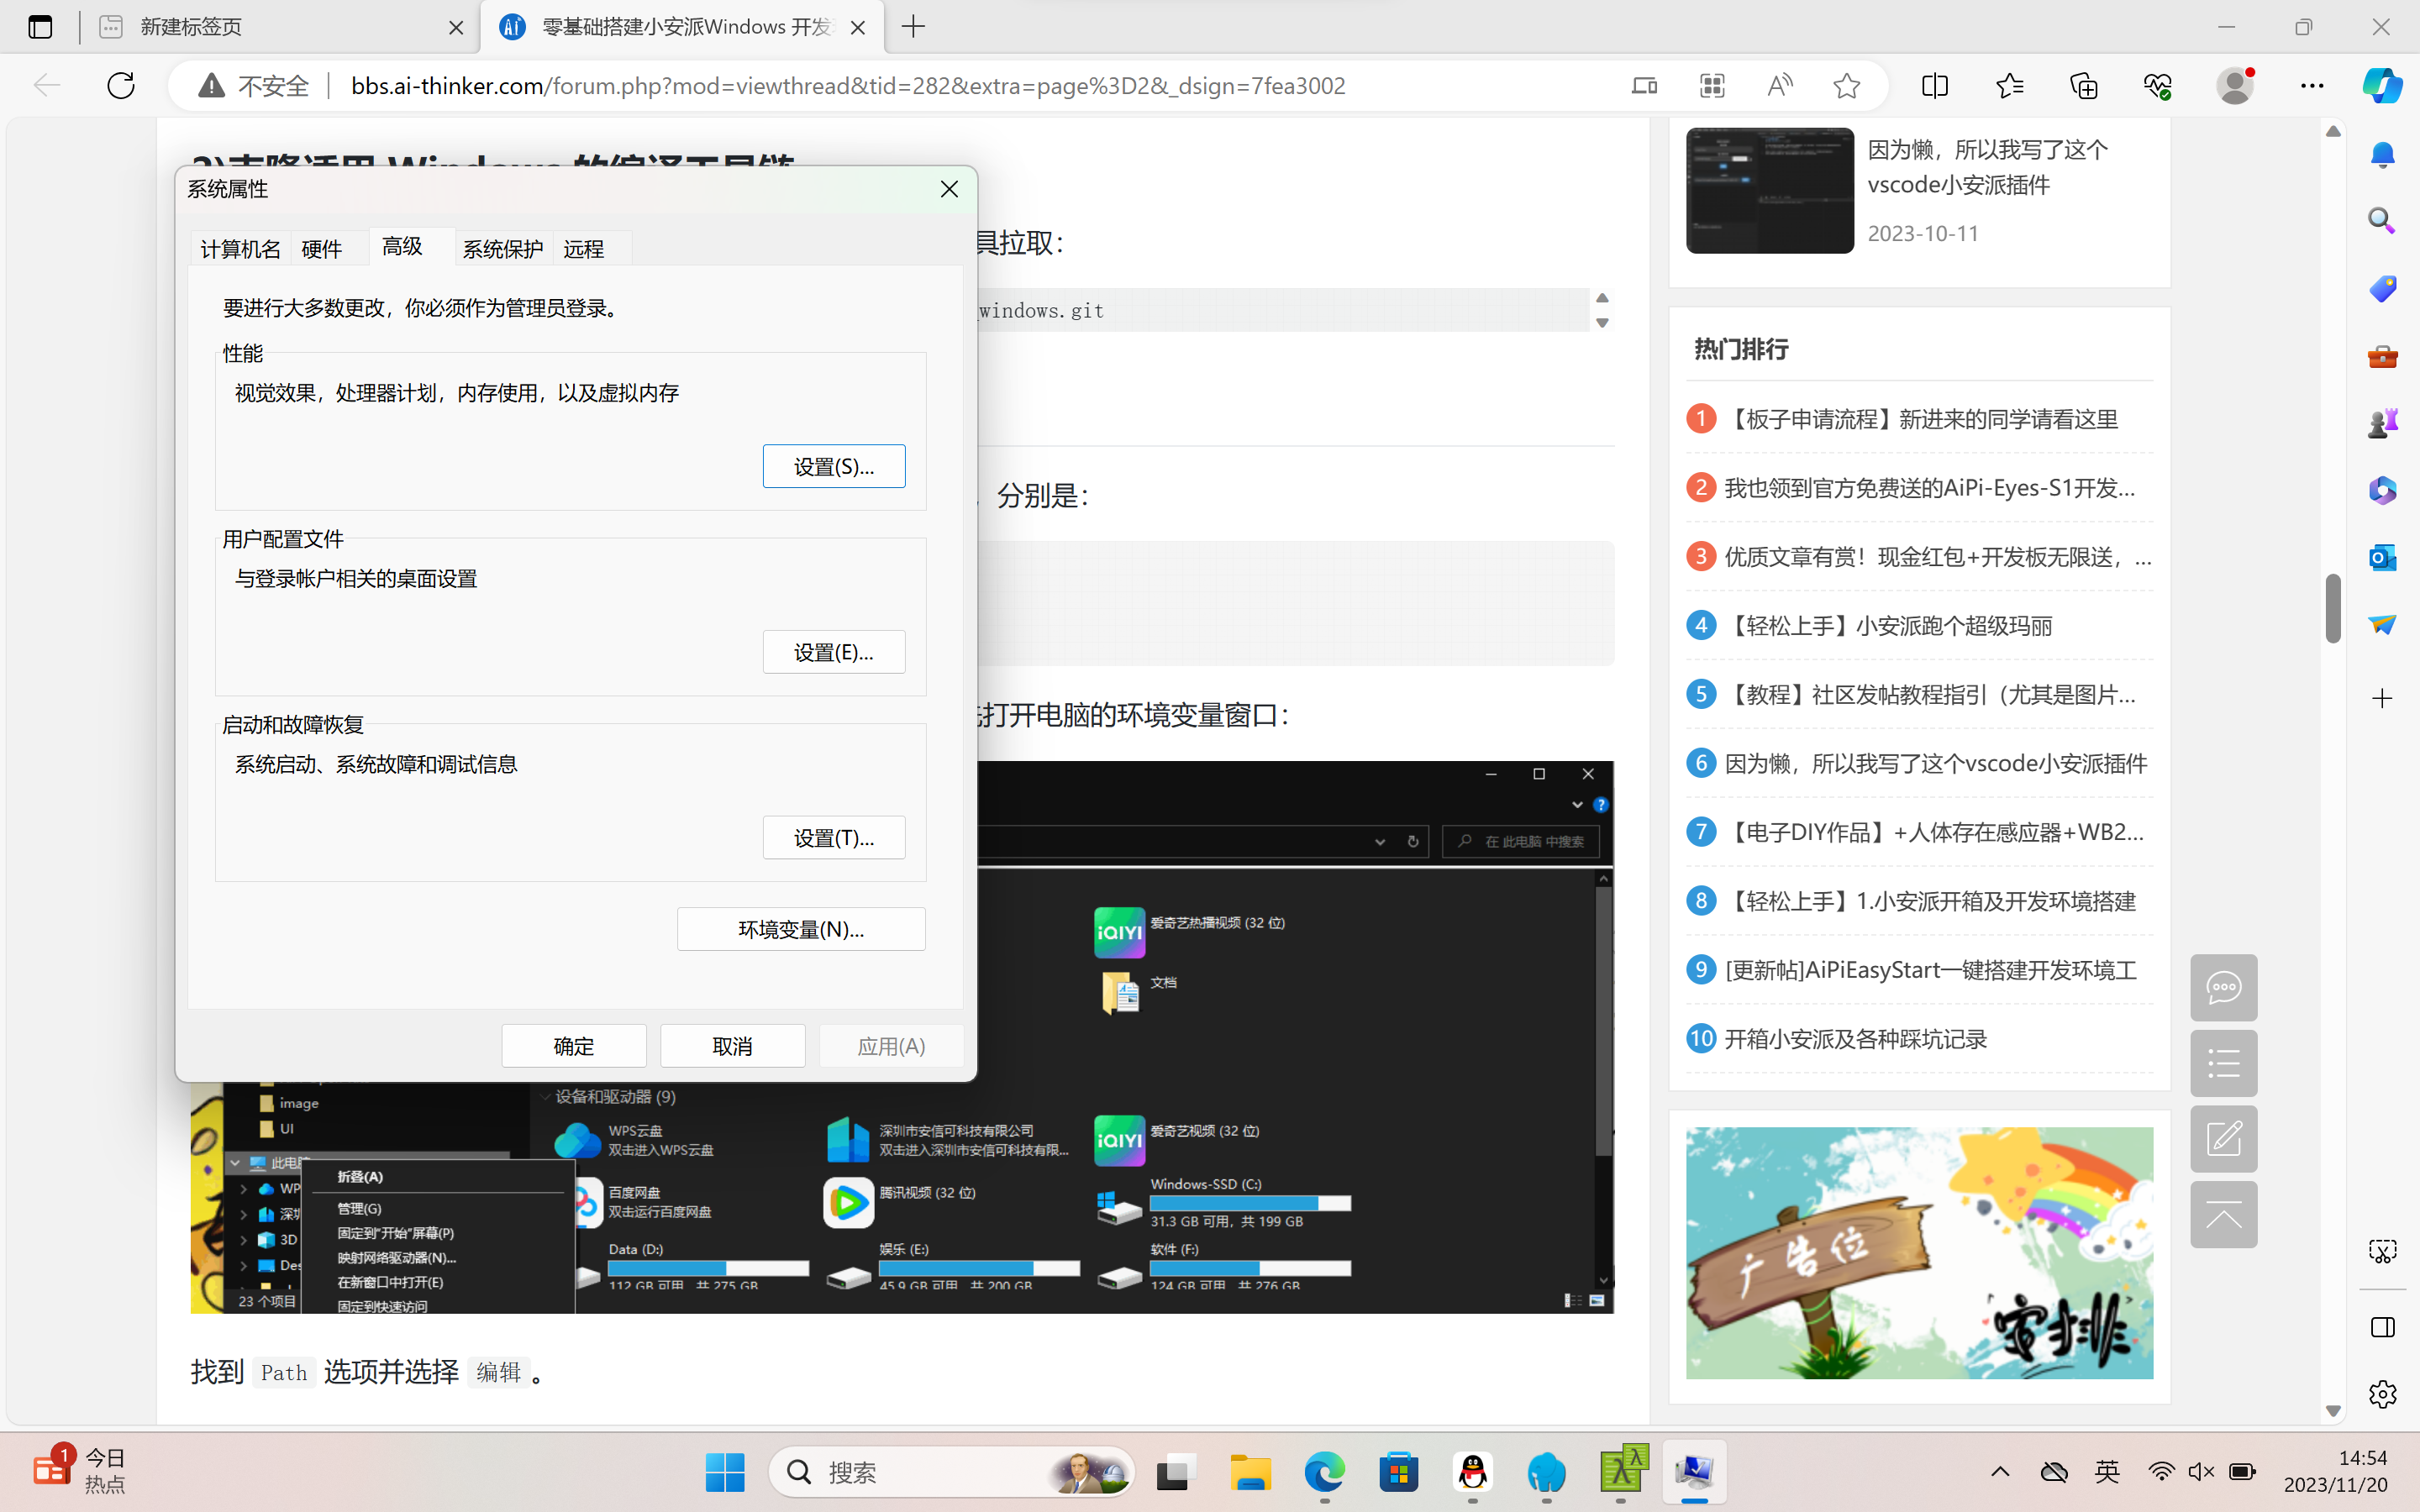Cancel the system properties dialog with 取消
The image size is (2420, 1512).
click(x=733, y=1046)
